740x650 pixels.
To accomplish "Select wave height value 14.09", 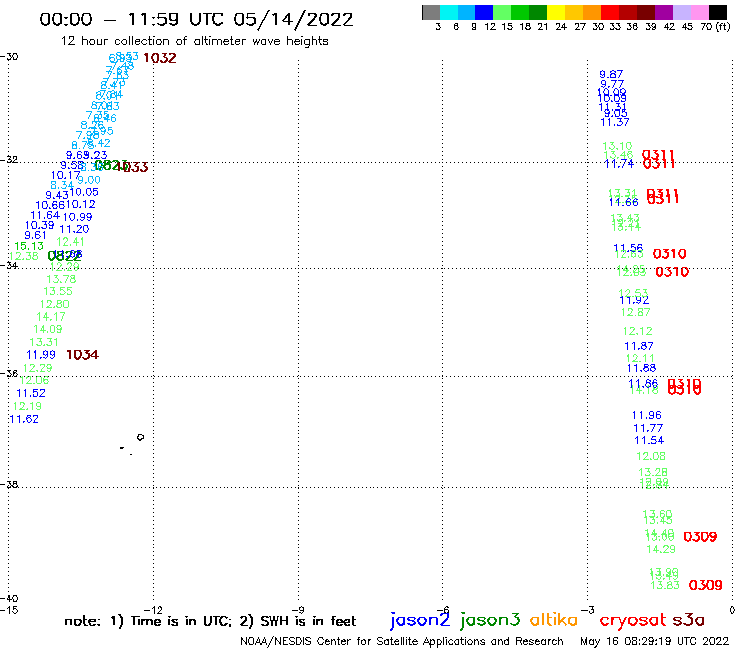I will click(48, 329).
